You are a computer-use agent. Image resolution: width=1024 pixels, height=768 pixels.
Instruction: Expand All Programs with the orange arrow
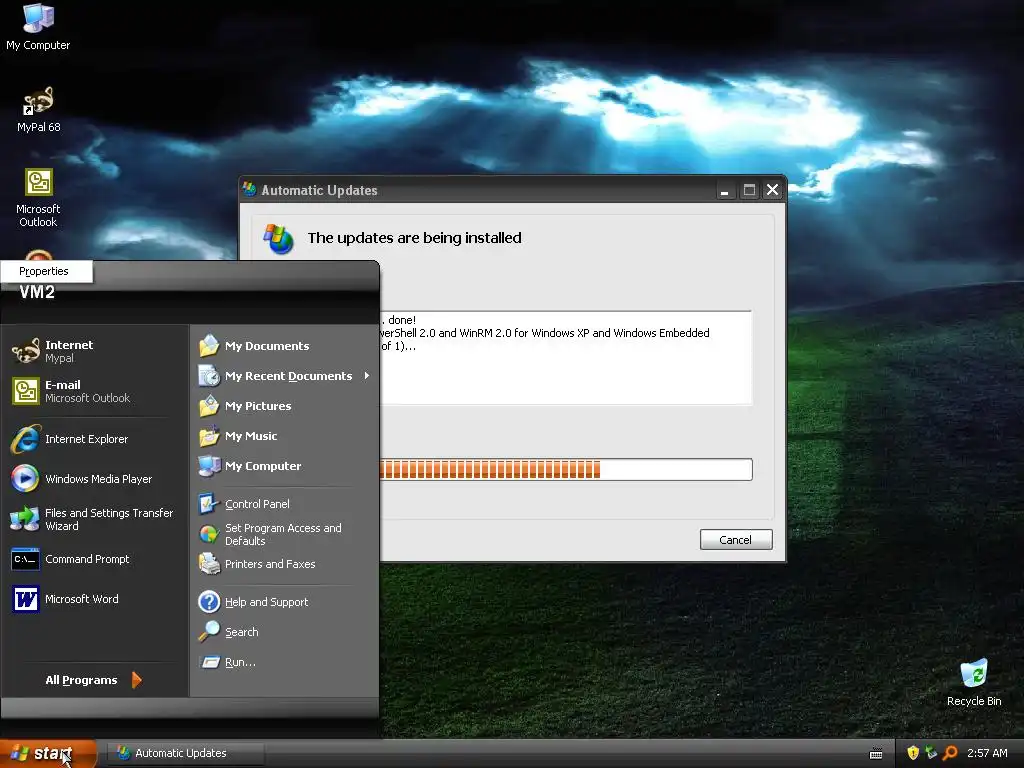tap(136, 680)
